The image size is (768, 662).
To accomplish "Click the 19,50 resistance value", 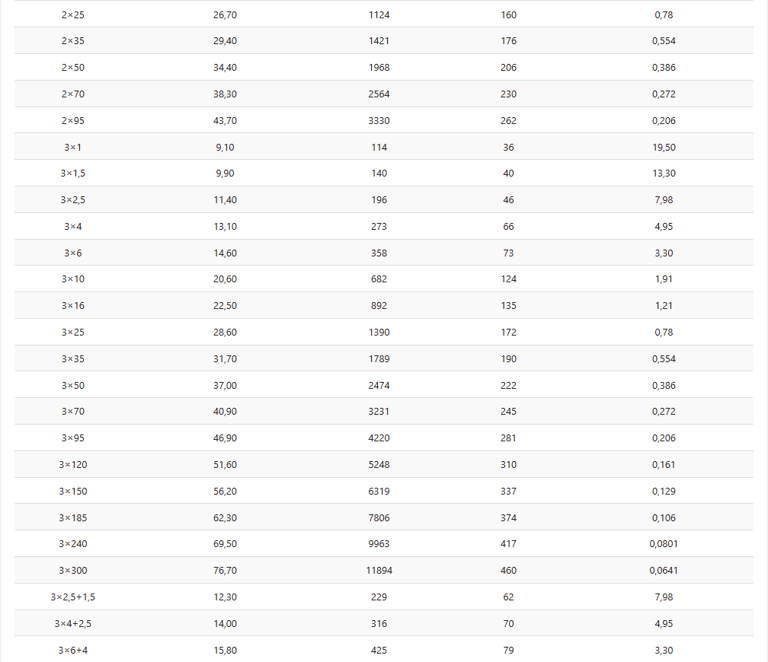I will coord(664,147).
